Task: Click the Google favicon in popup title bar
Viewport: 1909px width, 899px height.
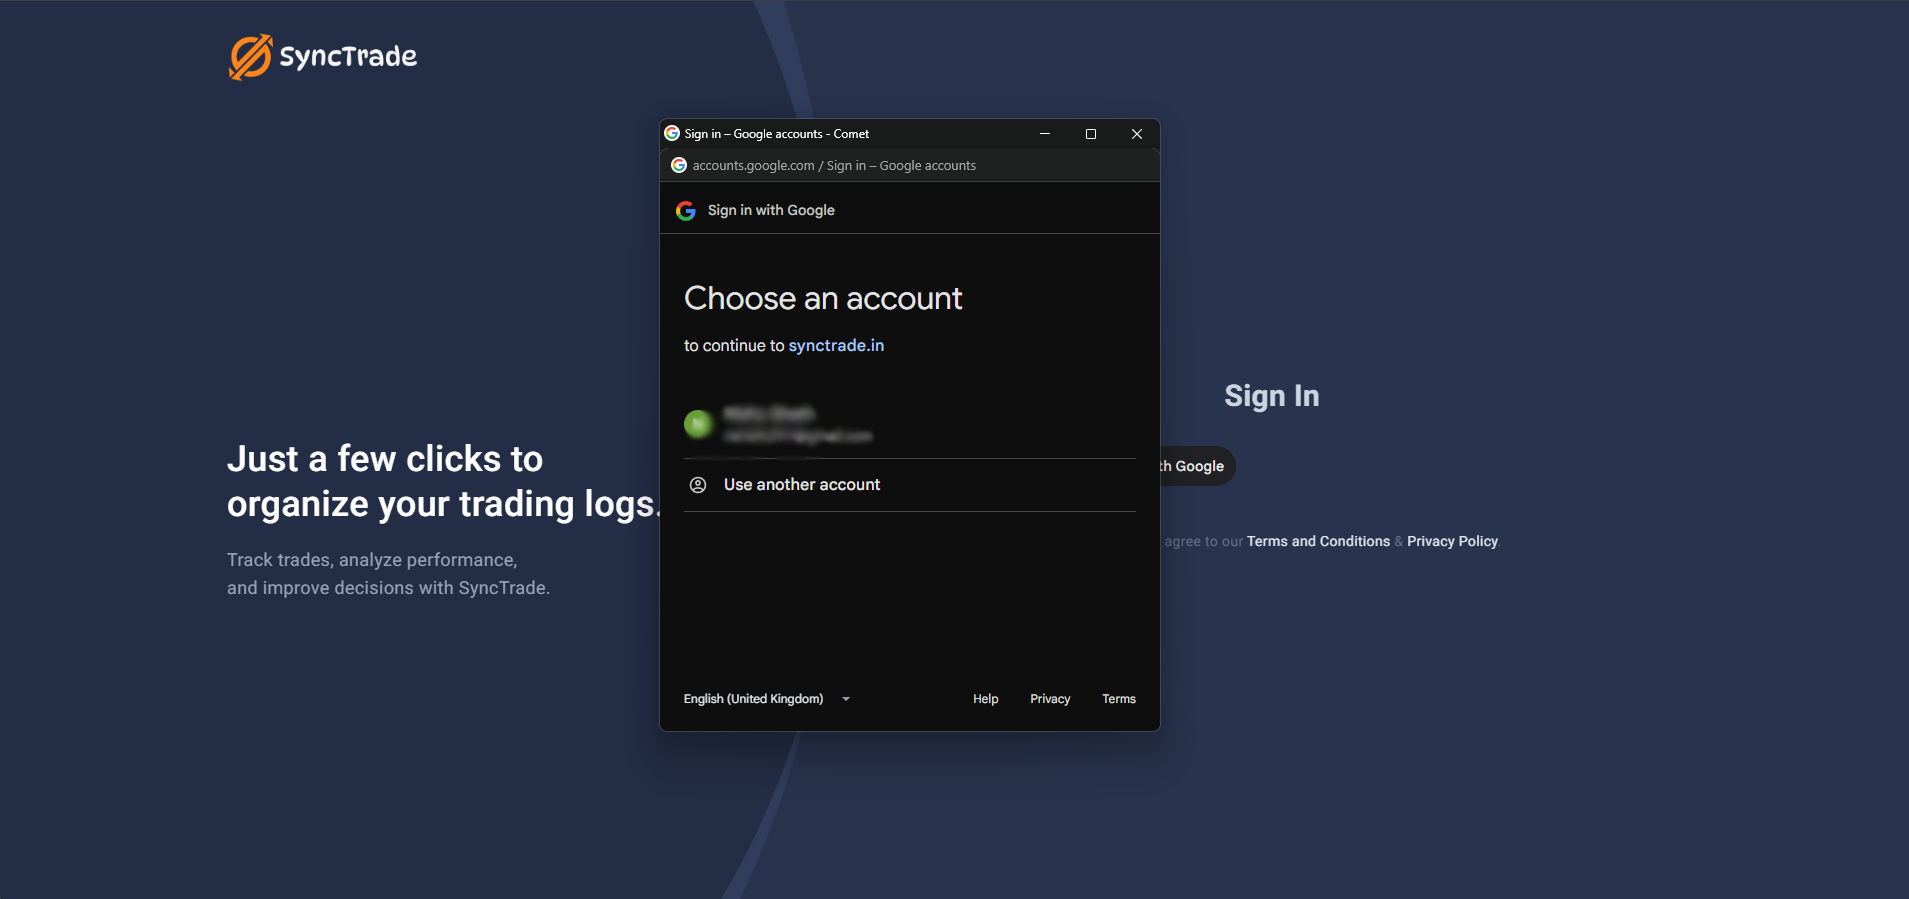Action: (672, 134)
